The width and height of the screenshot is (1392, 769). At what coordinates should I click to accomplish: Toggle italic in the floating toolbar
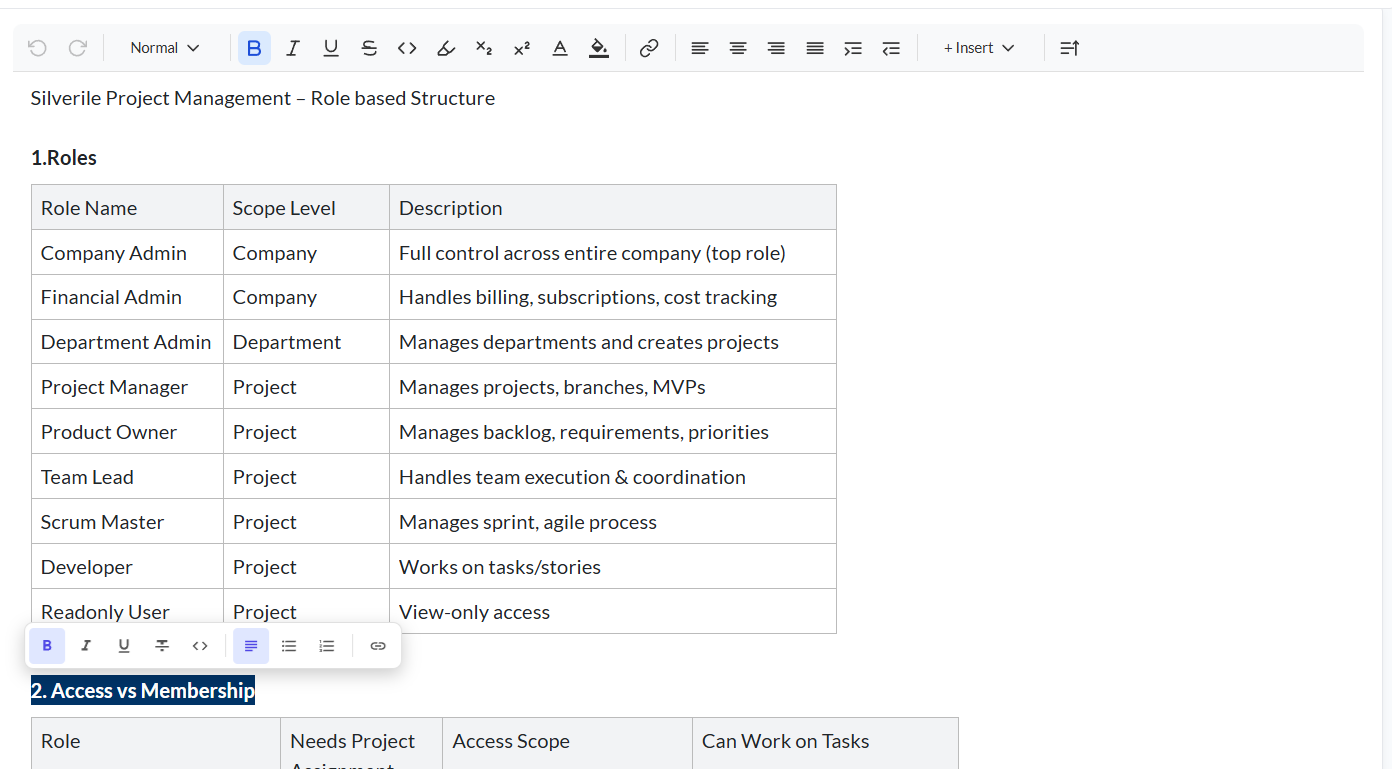(x=86, y=646)
